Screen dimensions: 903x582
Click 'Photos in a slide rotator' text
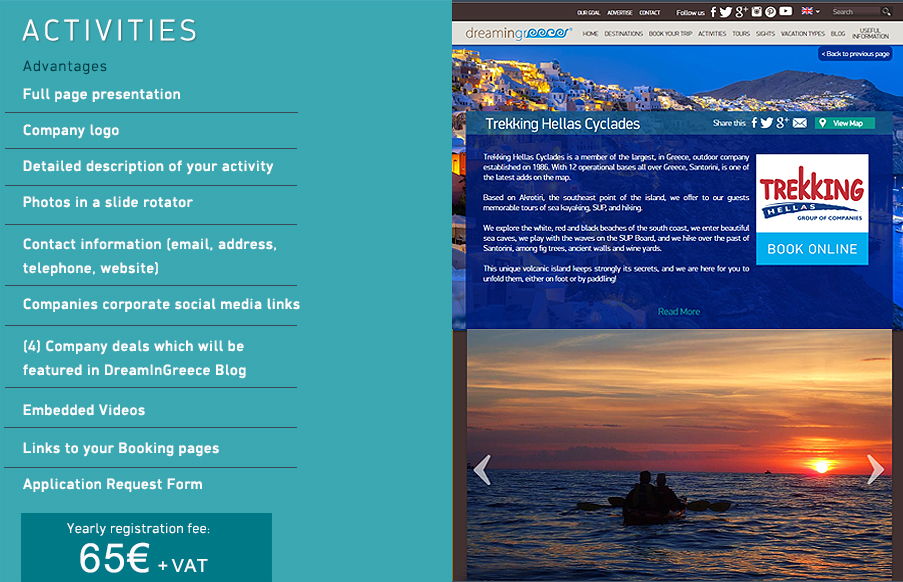(108, 203)
